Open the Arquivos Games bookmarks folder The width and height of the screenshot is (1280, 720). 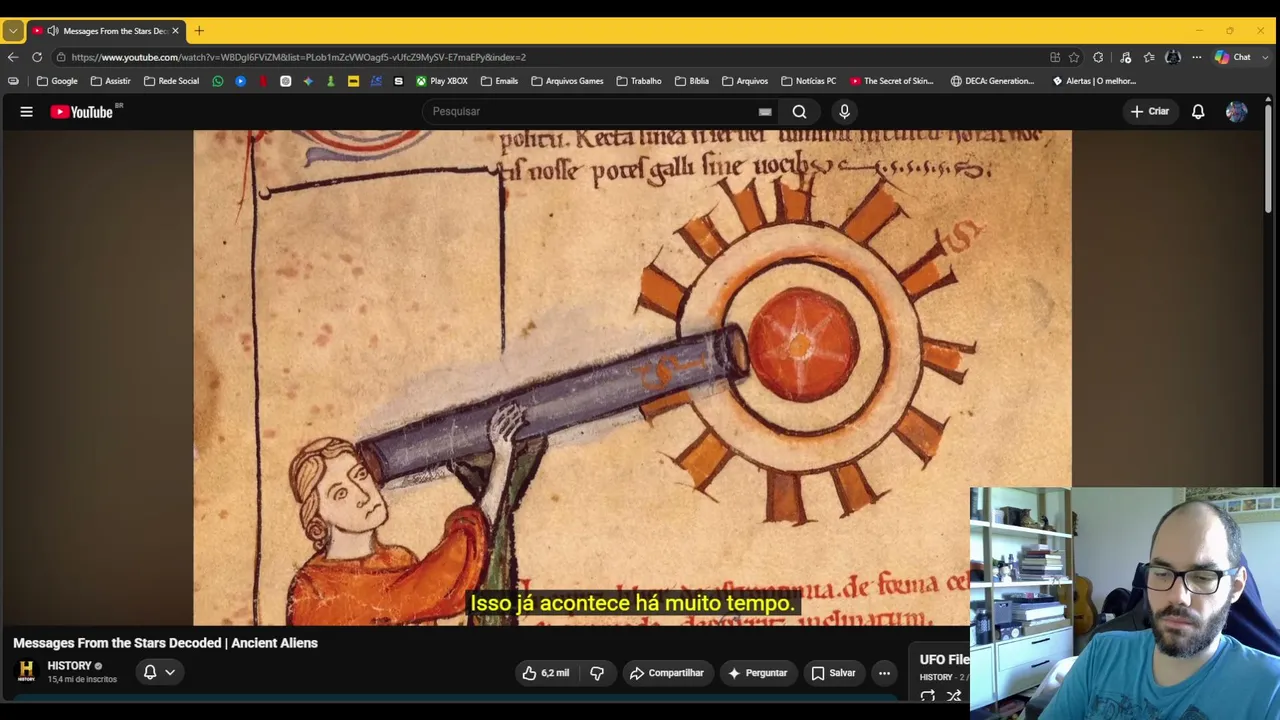[x=567, y=81]
